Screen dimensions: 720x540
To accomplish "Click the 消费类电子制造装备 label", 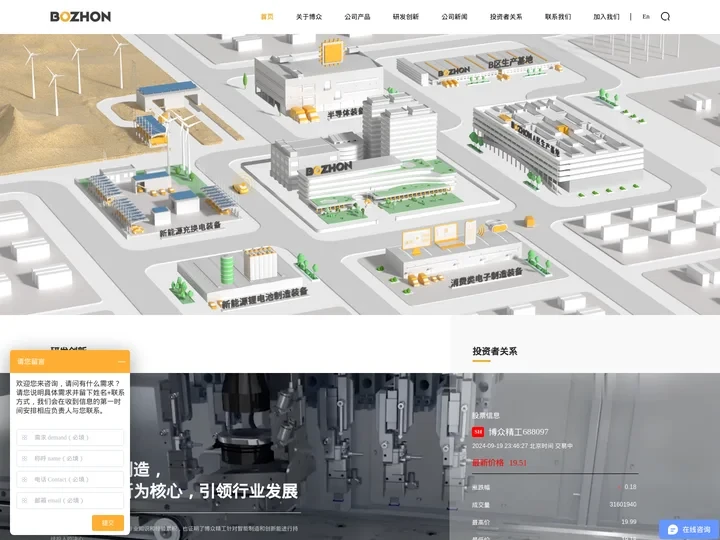I will click(486, 277).
